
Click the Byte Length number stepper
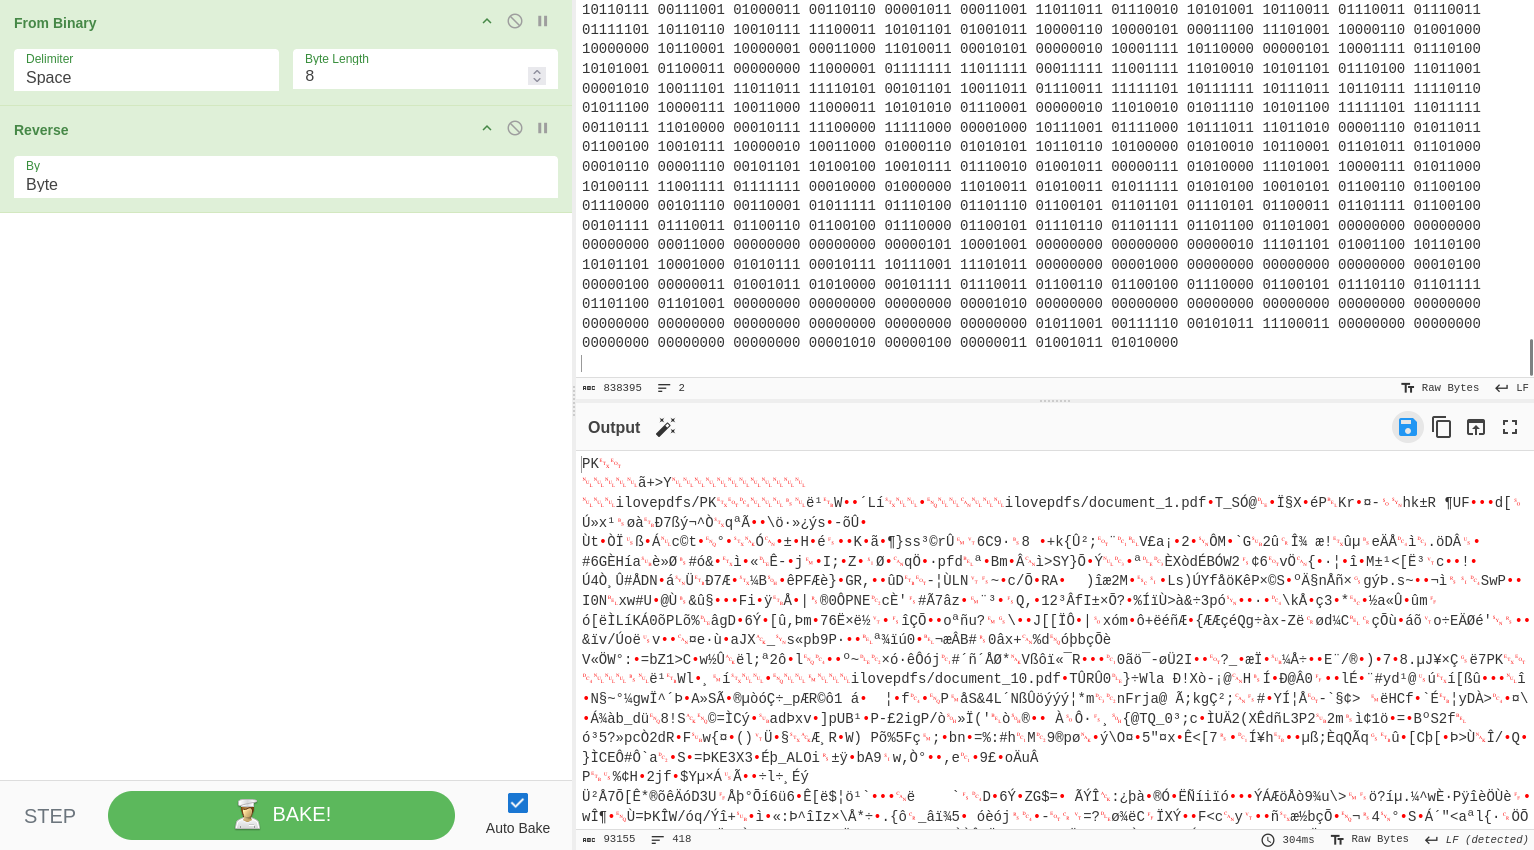click(x=537, y=76)
